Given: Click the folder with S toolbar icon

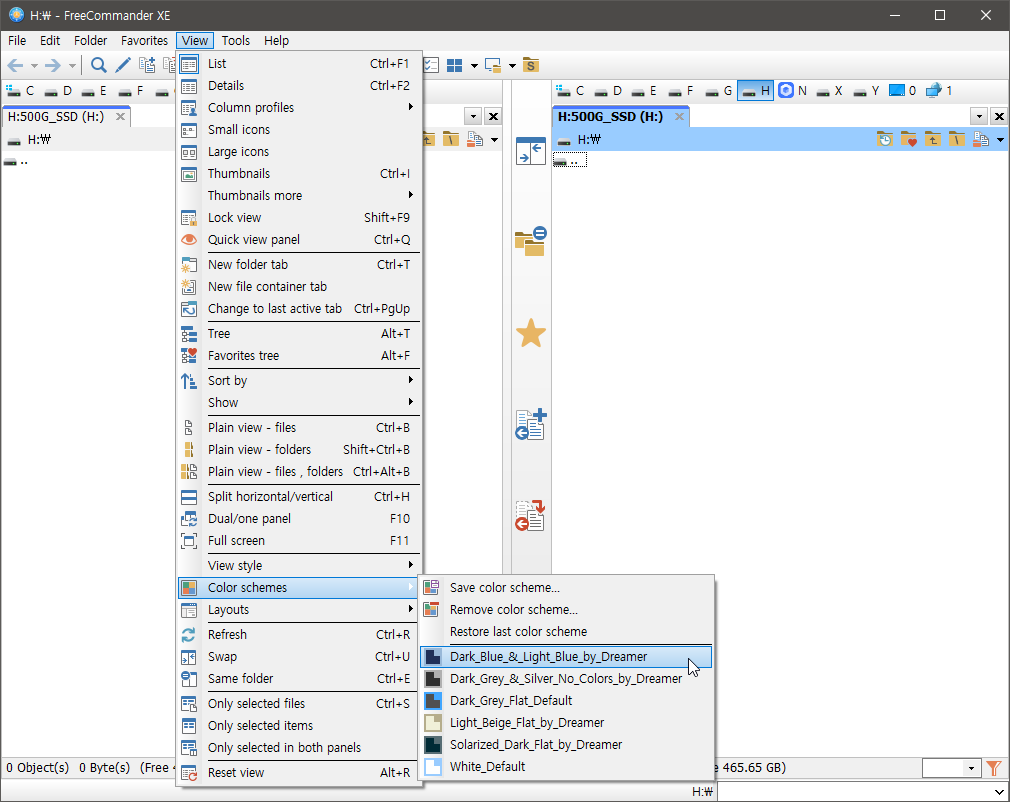Looking at the screenshot, I should (530, 65).
